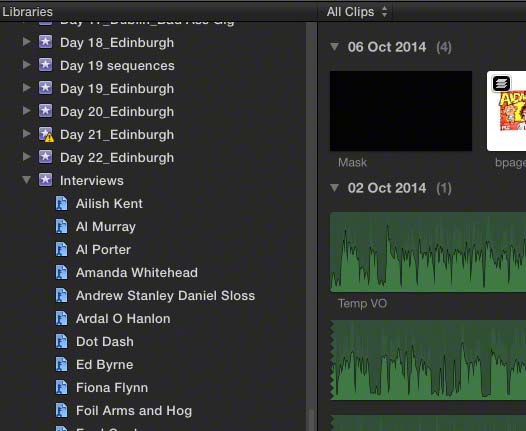Click the Ed Byrne keyword collection icon
The width and height of the screenshot is (526, 431).
click(61, 364)
